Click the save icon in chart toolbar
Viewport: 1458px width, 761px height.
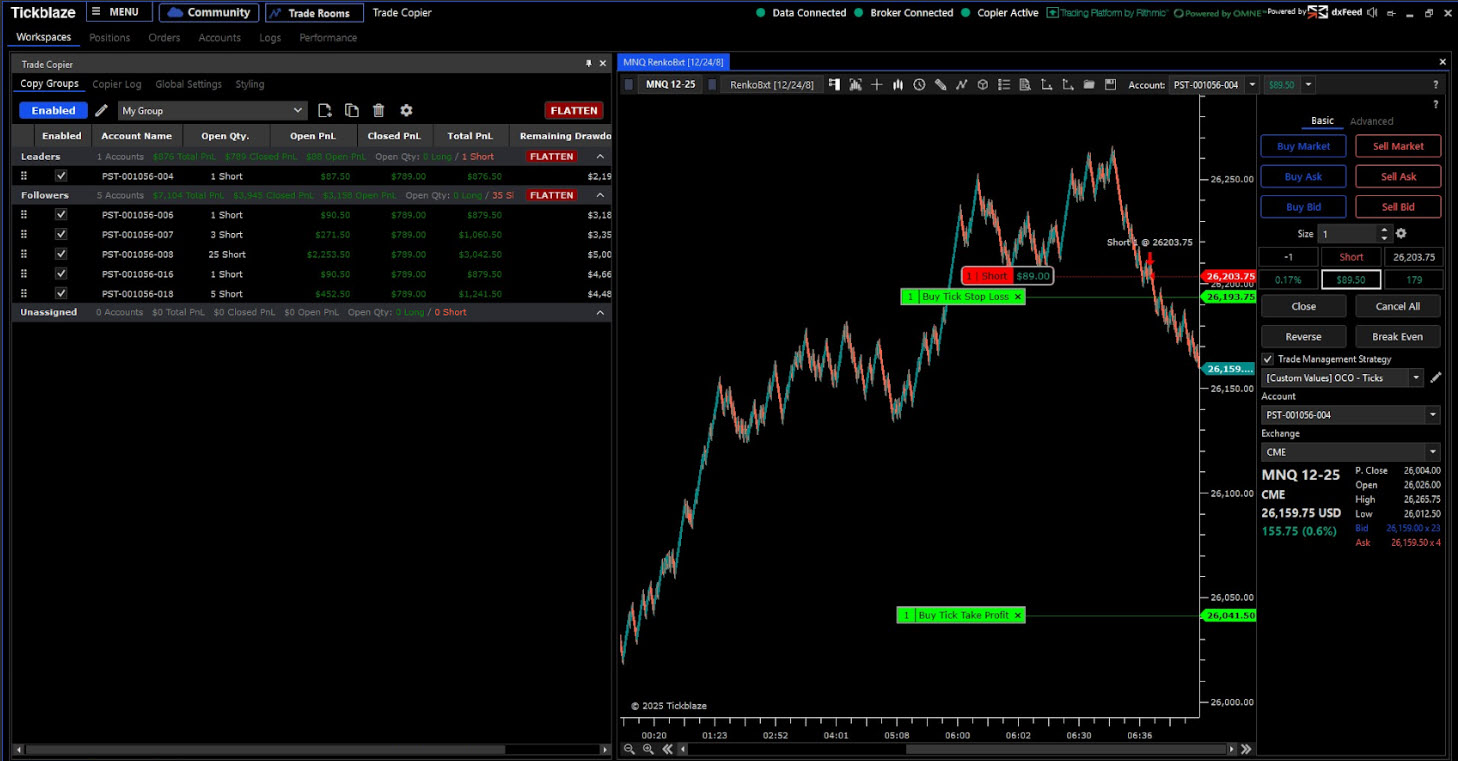pyautogui.click(x=1110, y=85)
